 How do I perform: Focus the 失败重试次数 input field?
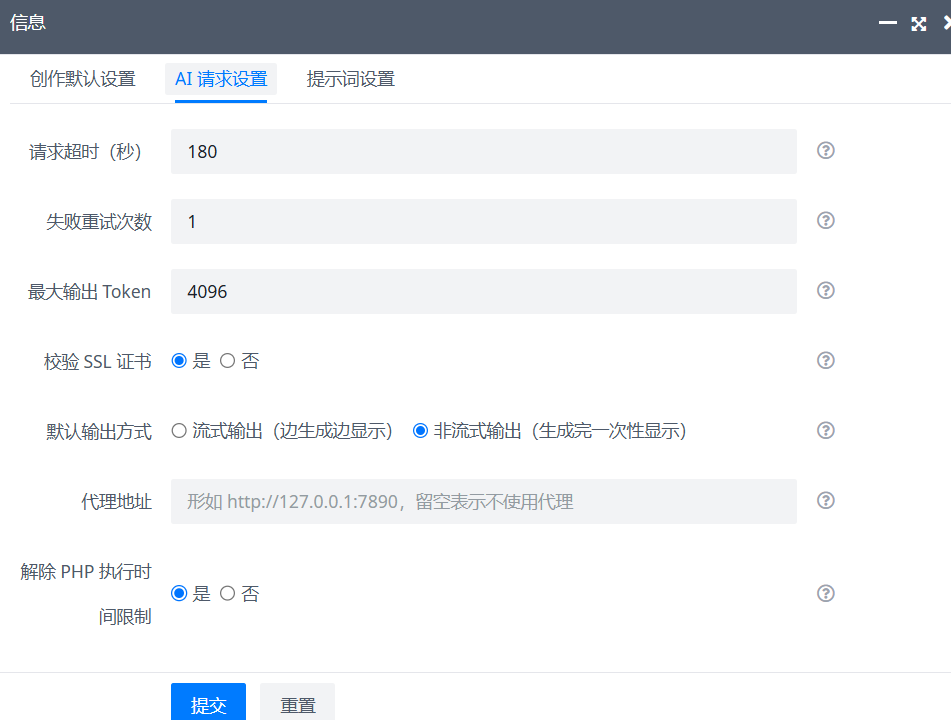tap(483, 221)
